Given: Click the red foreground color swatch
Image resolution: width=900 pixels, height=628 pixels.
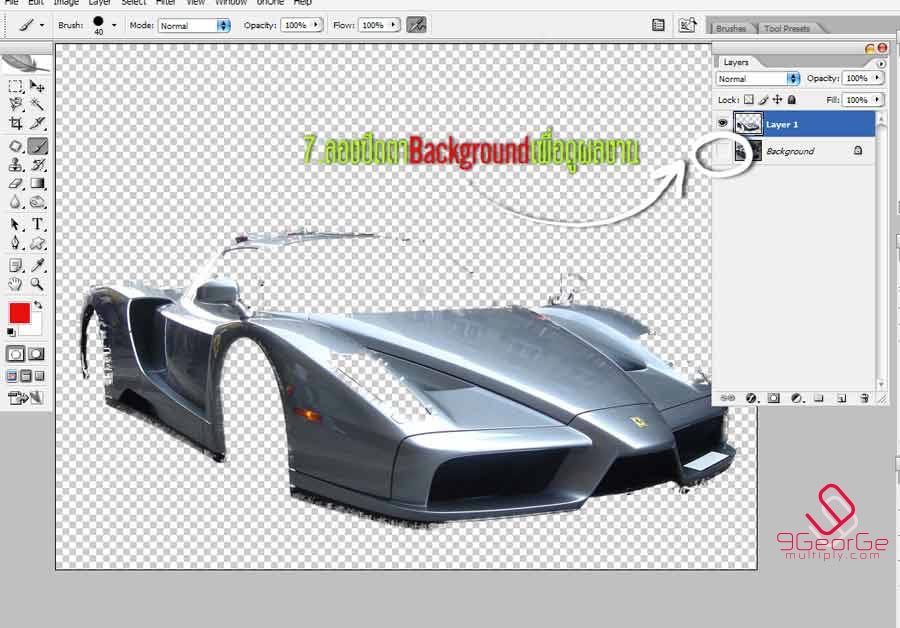Looking at the screenshot, I should pos(20,313).
